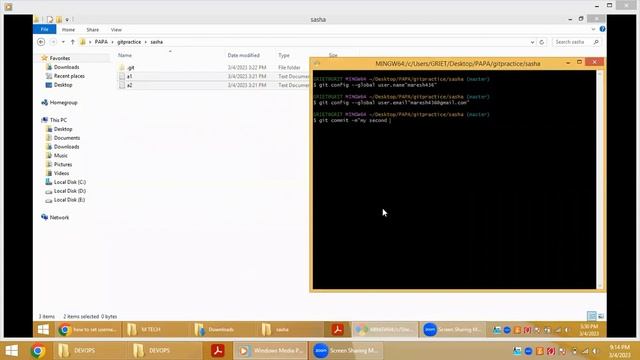Viewport: 640px width, 360px height.
Task: Open inner Adobe Reader taskbar icon
Action: pos(338,329)
